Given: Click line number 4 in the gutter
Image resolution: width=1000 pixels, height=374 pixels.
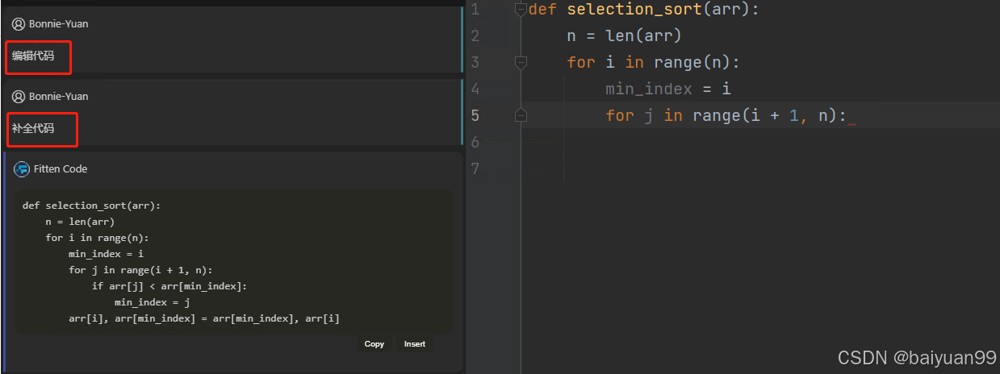Looking at the screenshot, I should tap(474, 89).
